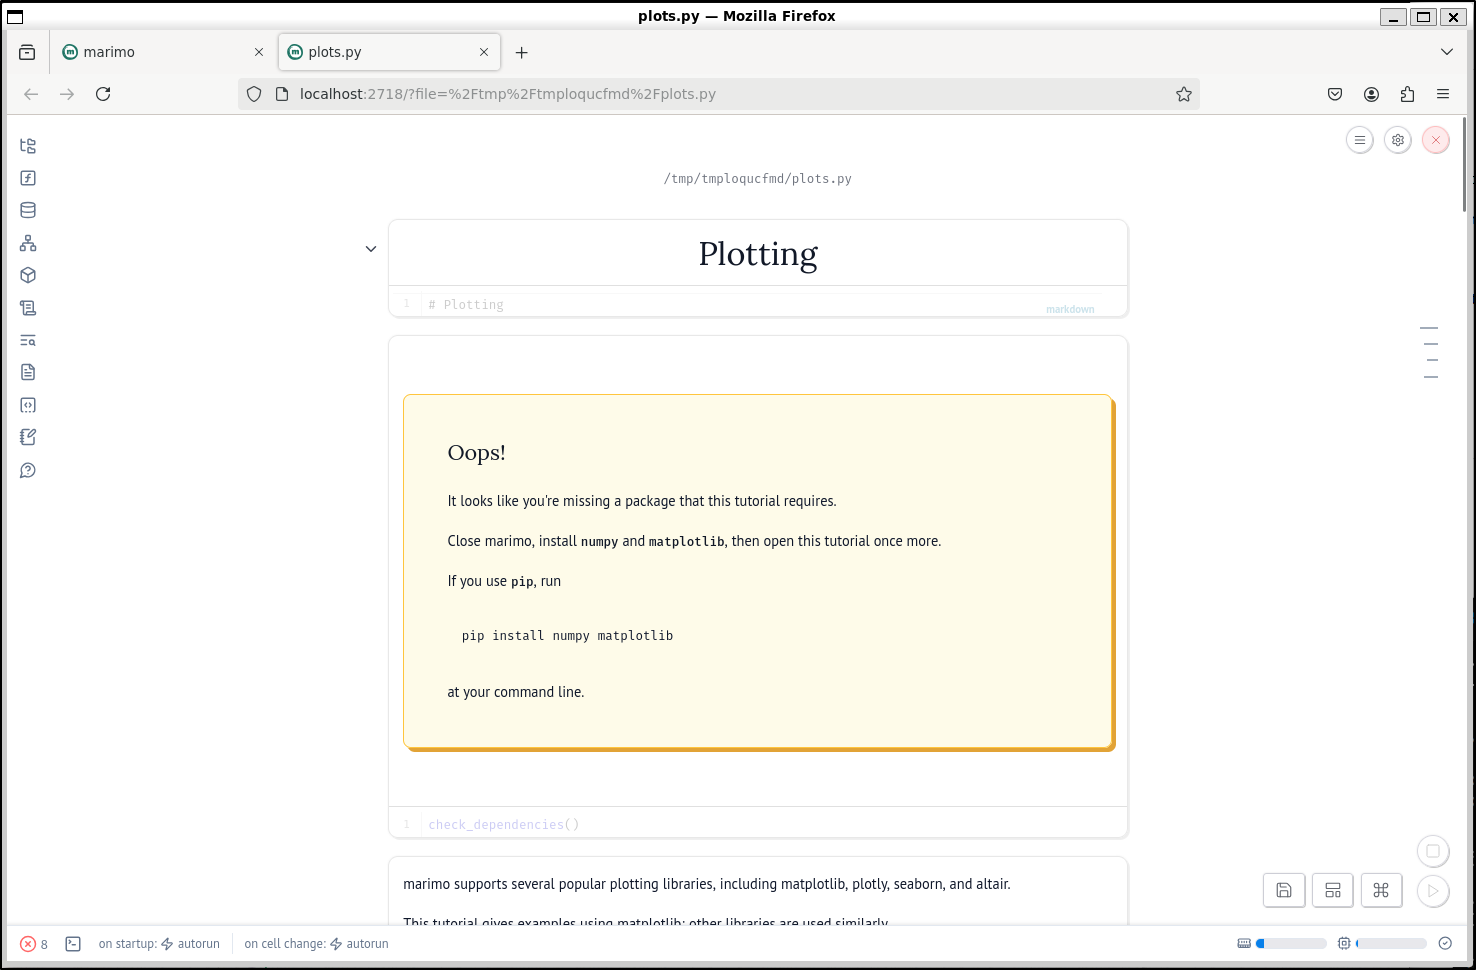Click the localhost address bar

(x=718, y=94)
